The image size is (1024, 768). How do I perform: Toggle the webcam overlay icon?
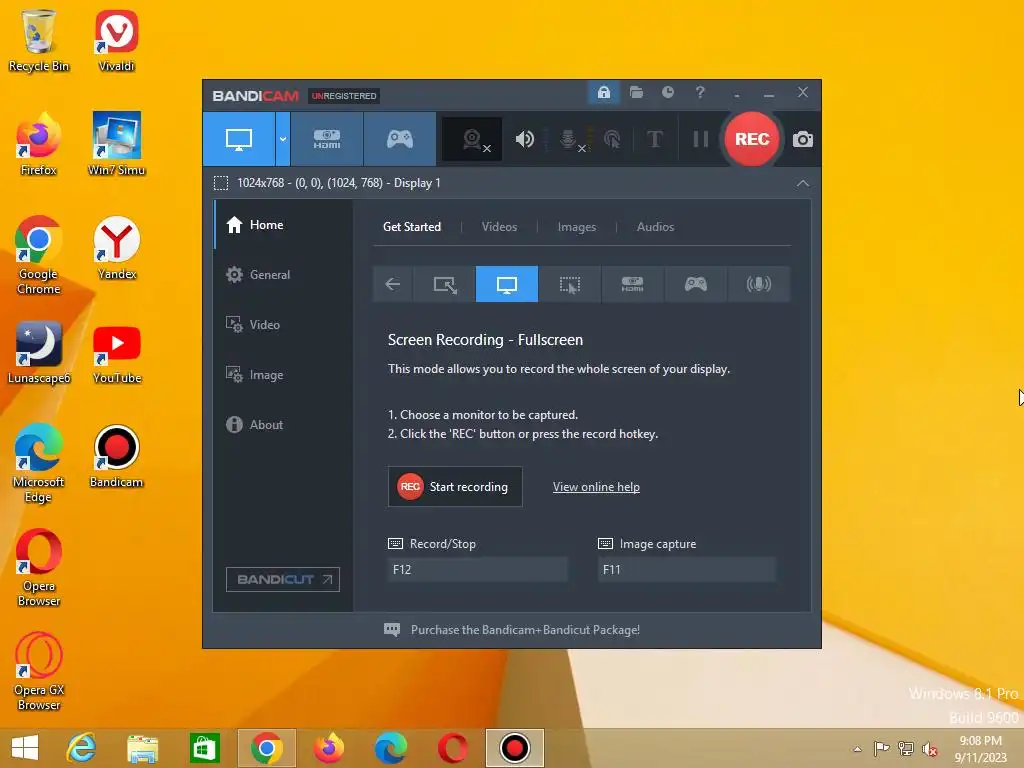coord(472,139)
